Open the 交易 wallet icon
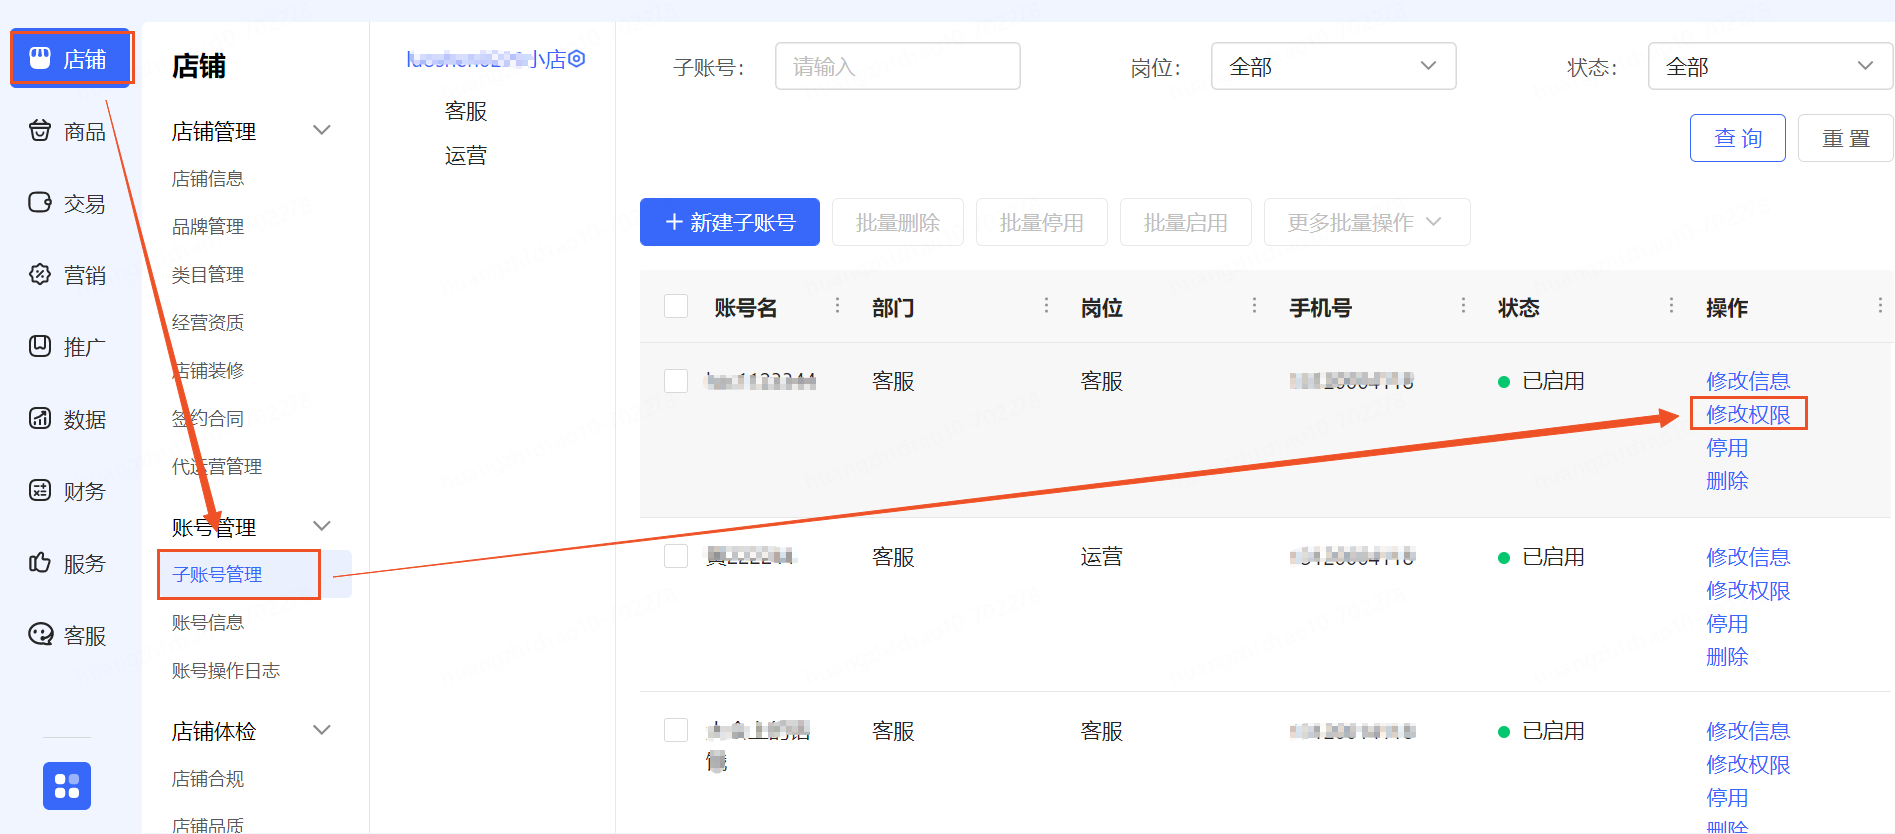 [x=40, y=202]
